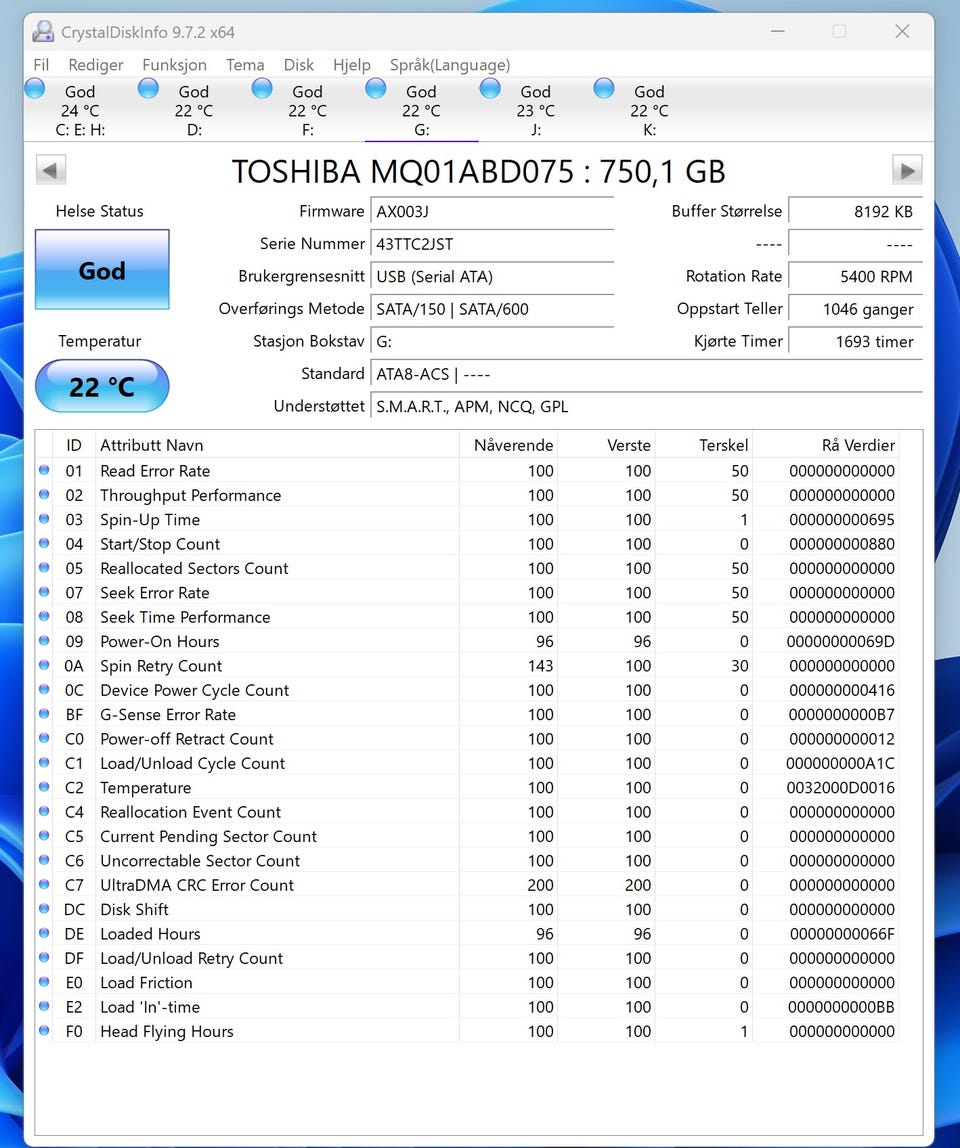This screenshot has height=1148, width=960.
Task: Select the Load/Unload Retry Count row text
Action: pyautogui.click(x=191, y=958)
